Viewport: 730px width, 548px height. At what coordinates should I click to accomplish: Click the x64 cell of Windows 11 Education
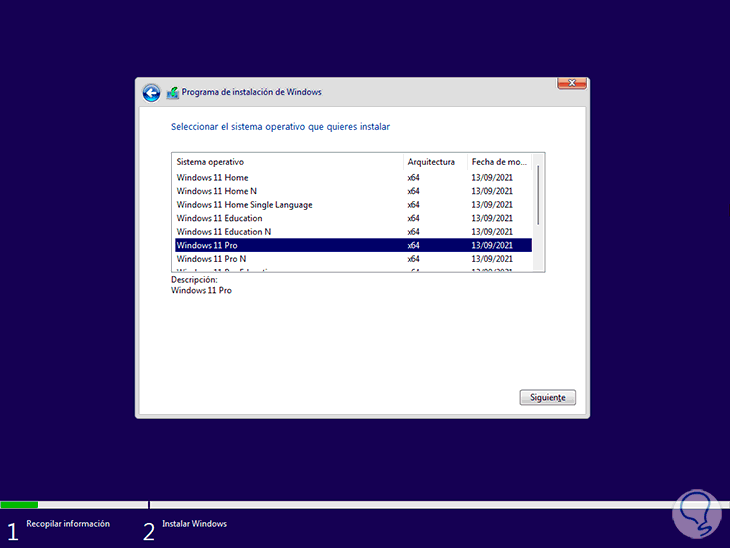click(x=413, y=218)
